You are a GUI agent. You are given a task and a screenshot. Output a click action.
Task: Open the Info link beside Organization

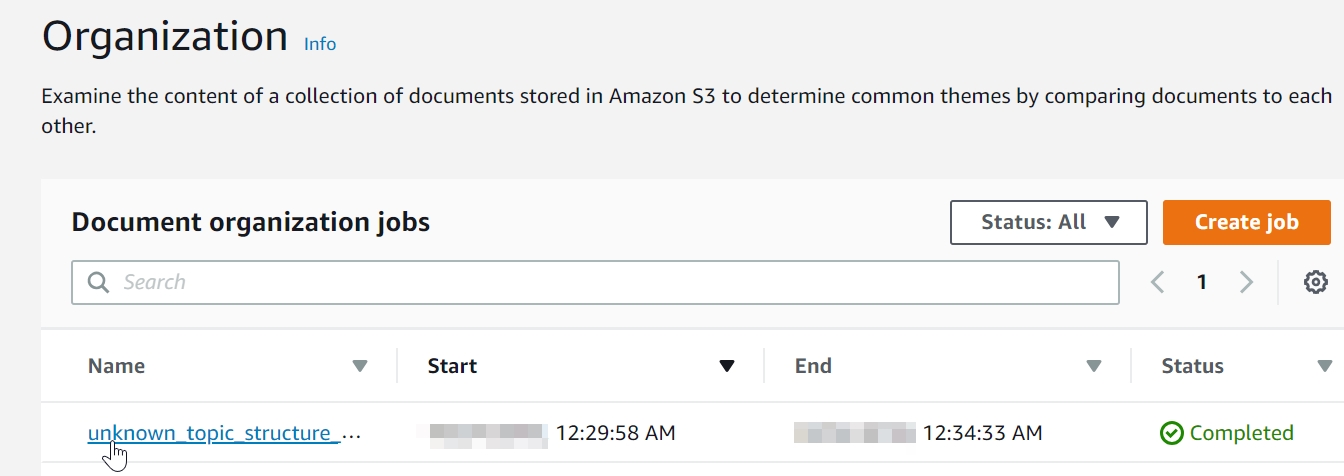pyautogui.click(x=320, y=44)
